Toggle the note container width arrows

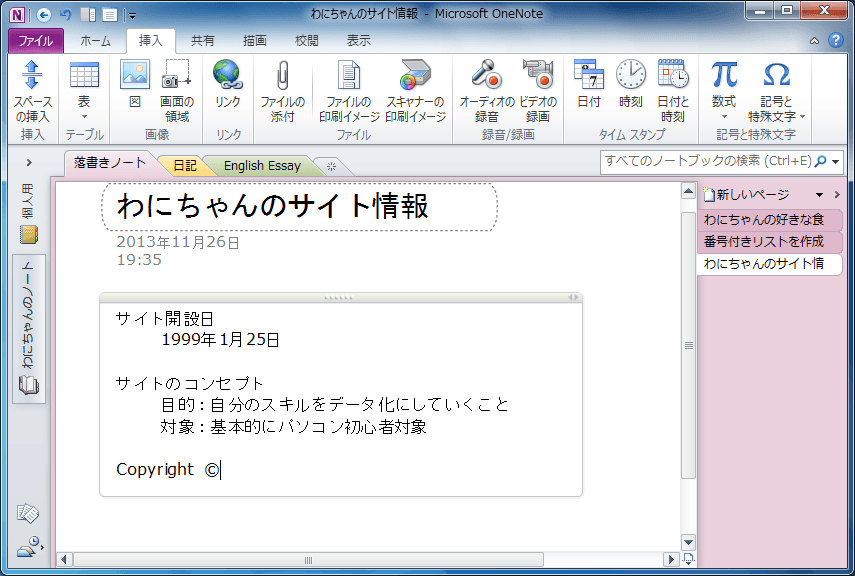tap(573, 297)
